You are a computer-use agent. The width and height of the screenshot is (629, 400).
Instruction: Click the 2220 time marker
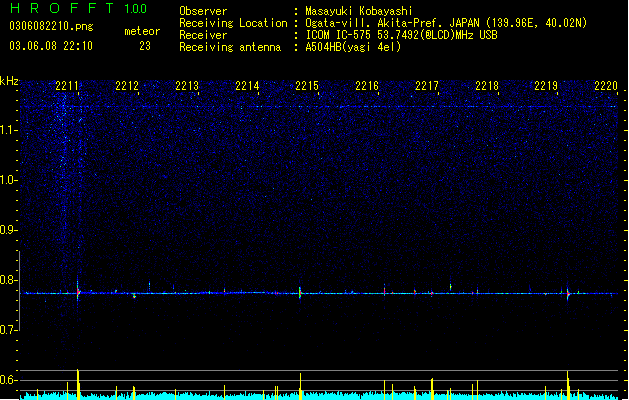[606, 86]
